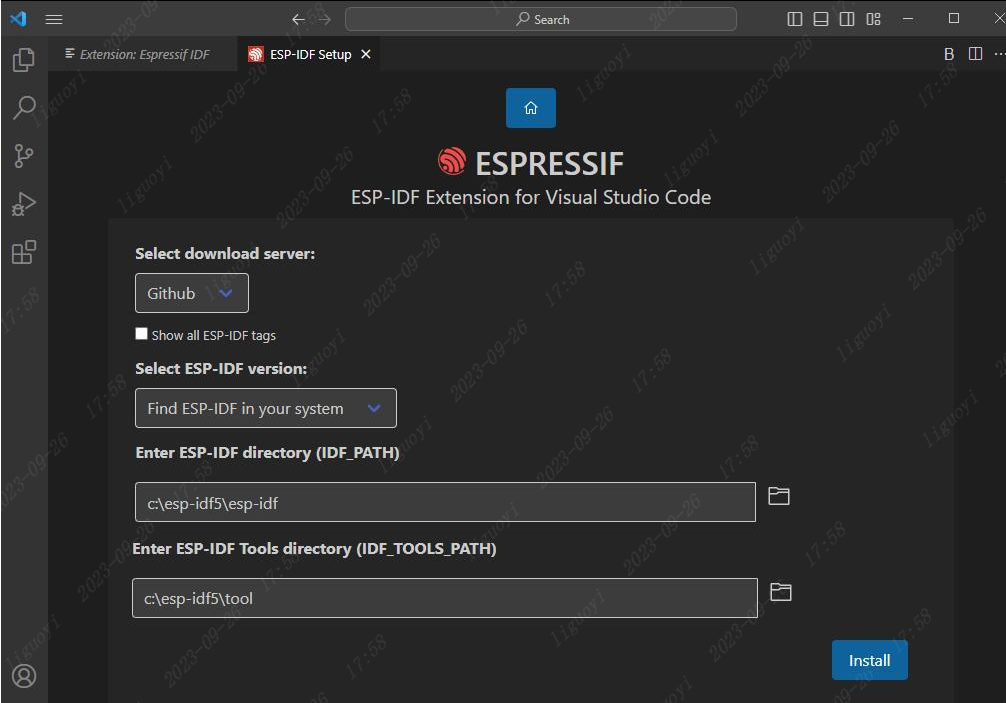Click the Install button

click(869, 660)
